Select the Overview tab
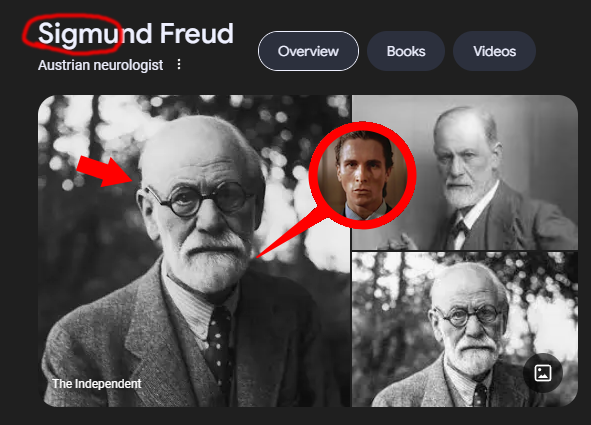The height and width of the screenshot is (425, 591). click(308, 51)
